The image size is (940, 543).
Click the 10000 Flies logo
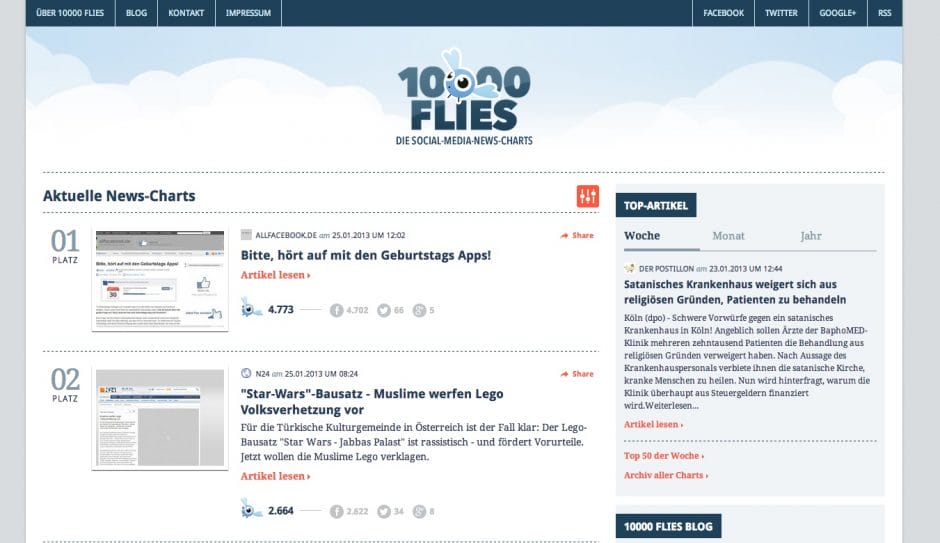pos(464,96)
